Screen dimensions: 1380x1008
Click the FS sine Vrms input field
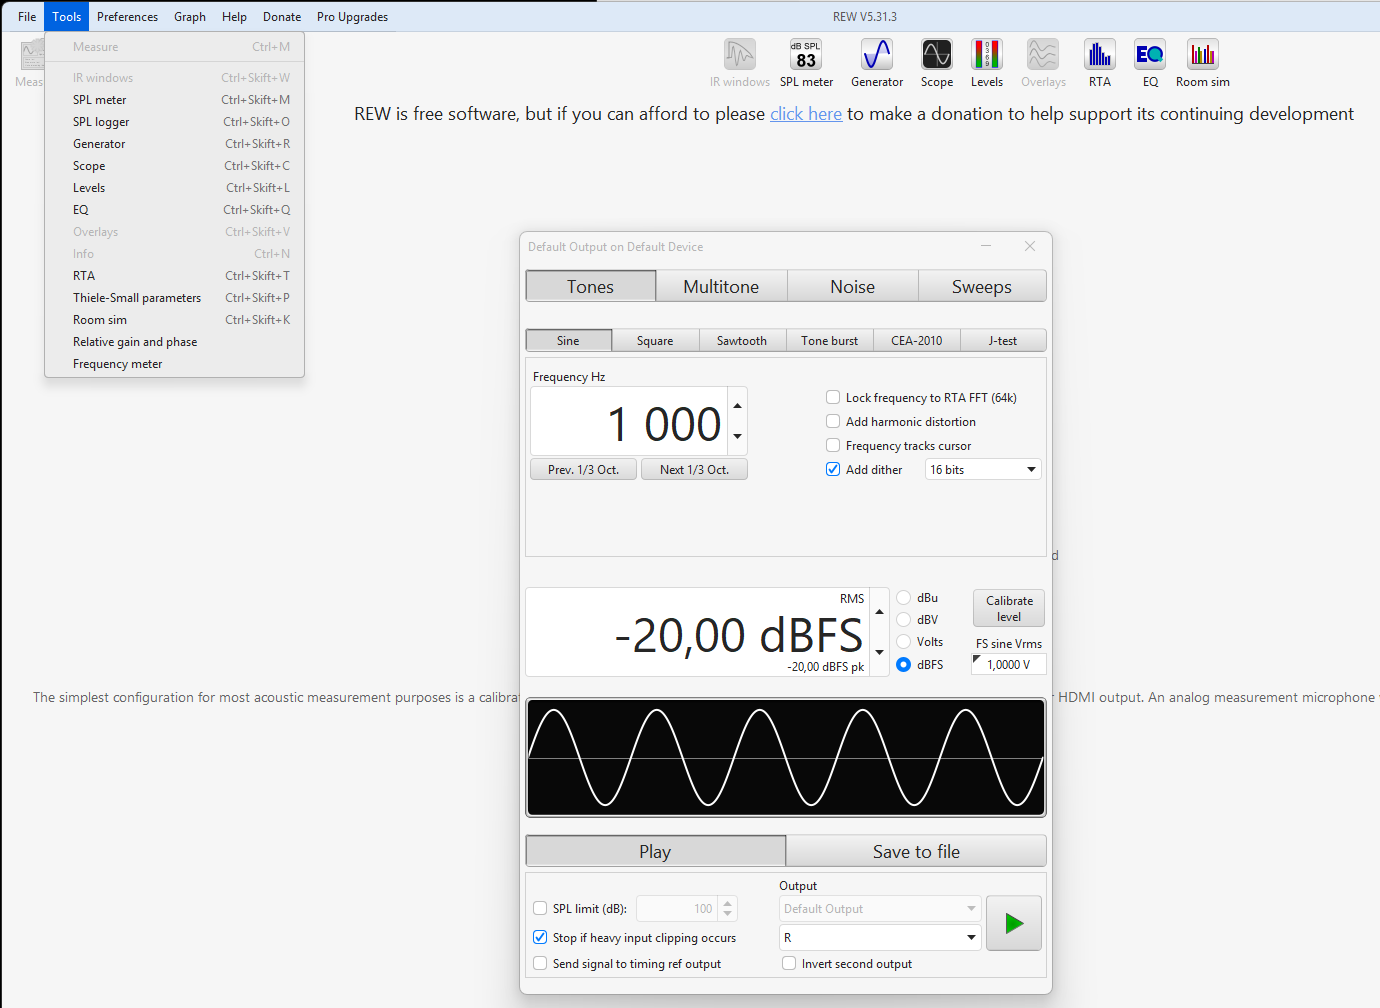tap(1009, 665)
